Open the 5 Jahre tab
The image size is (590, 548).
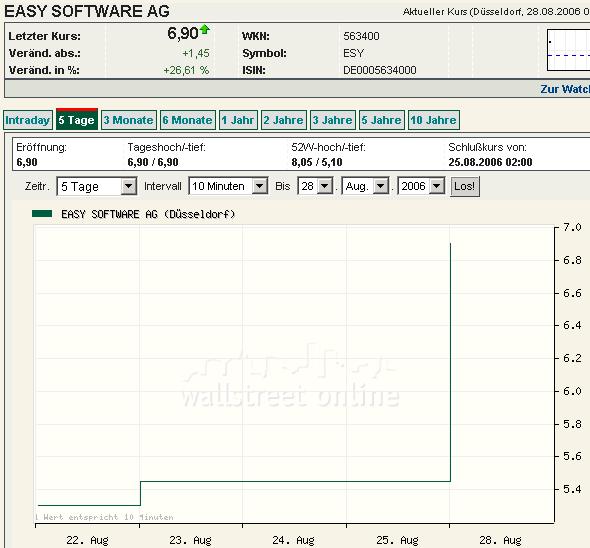coord(382,120)
